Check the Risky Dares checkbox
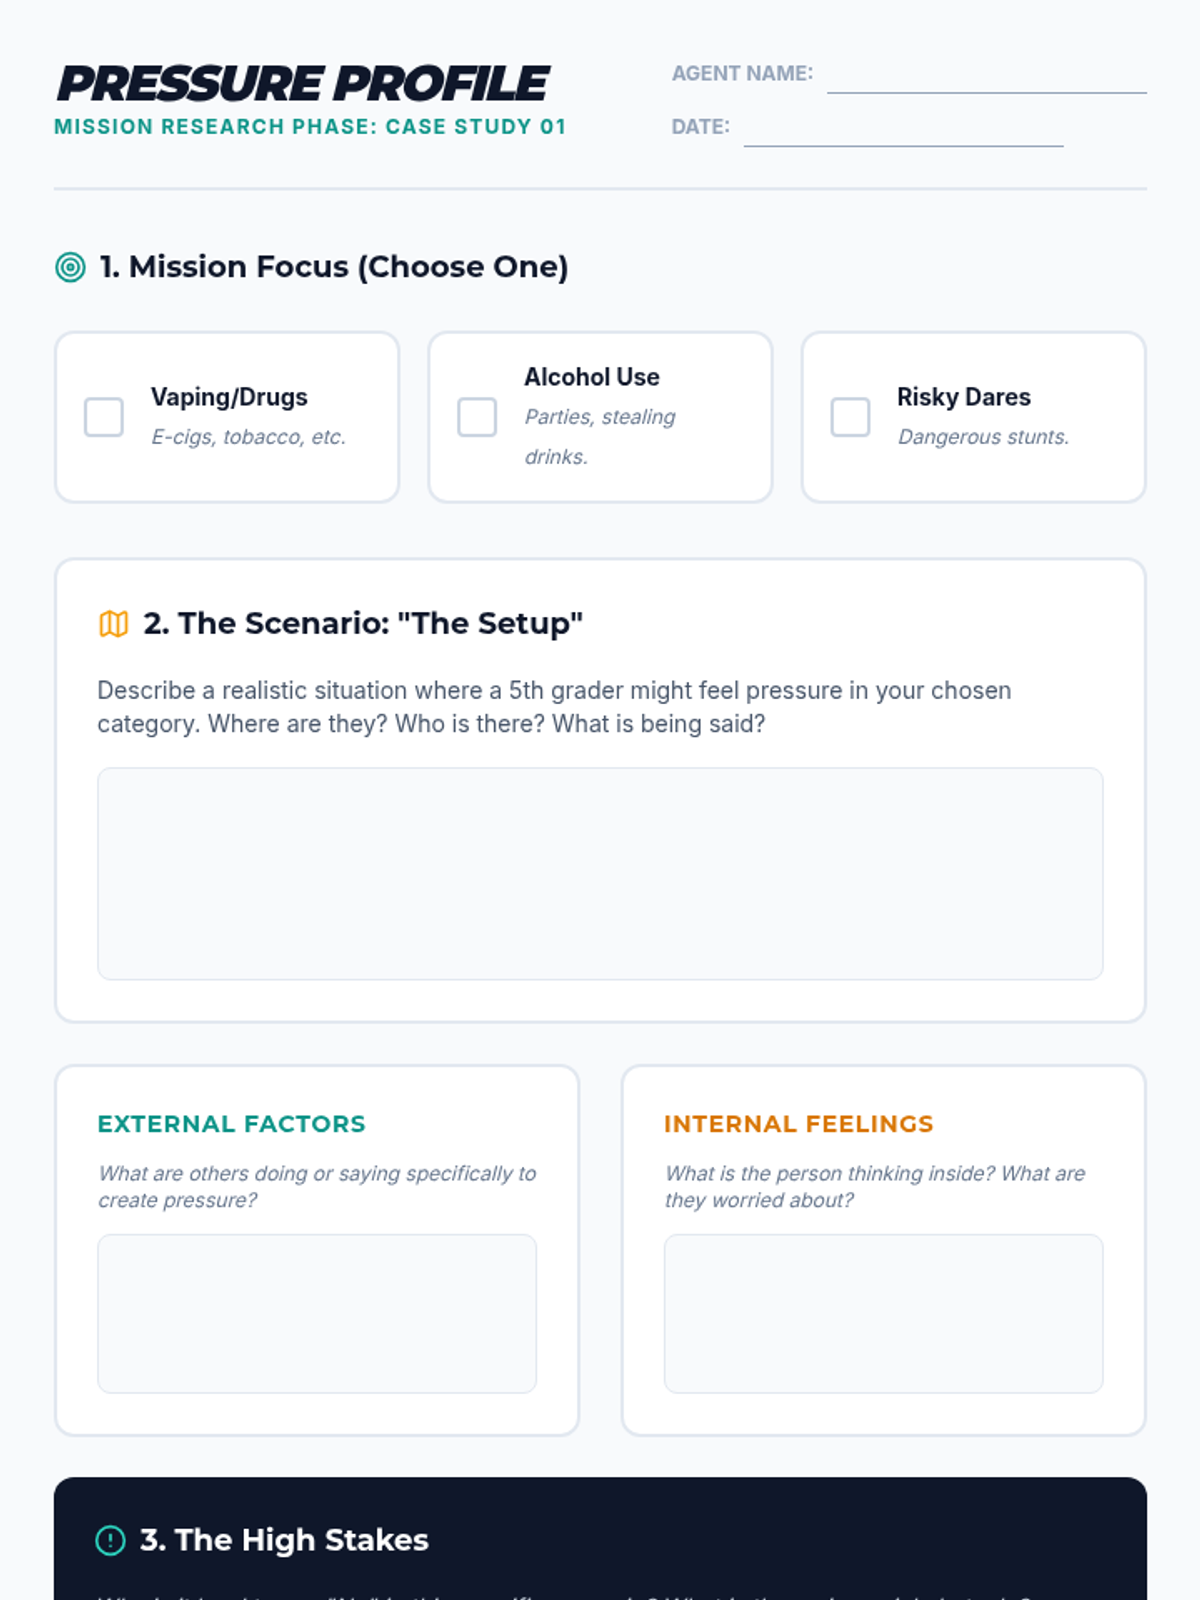1200x1600 pixels. click(x=851, y=417)
